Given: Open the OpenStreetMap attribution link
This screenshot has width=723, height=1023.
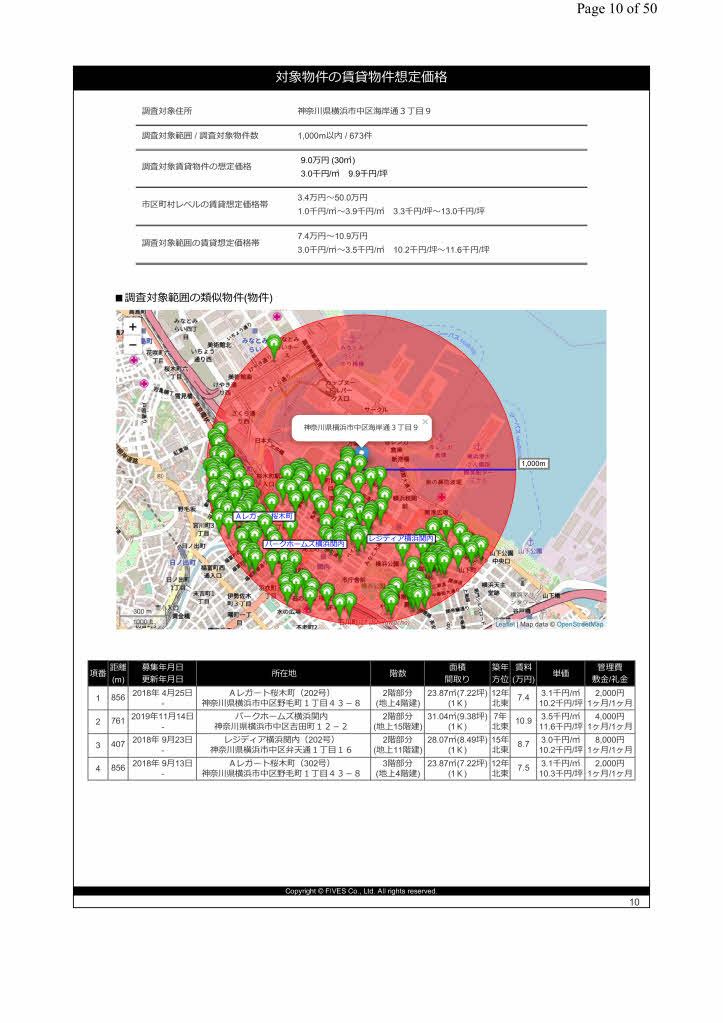Looking at the screenshot, I should pyautogui.click(x=580, y=624).
